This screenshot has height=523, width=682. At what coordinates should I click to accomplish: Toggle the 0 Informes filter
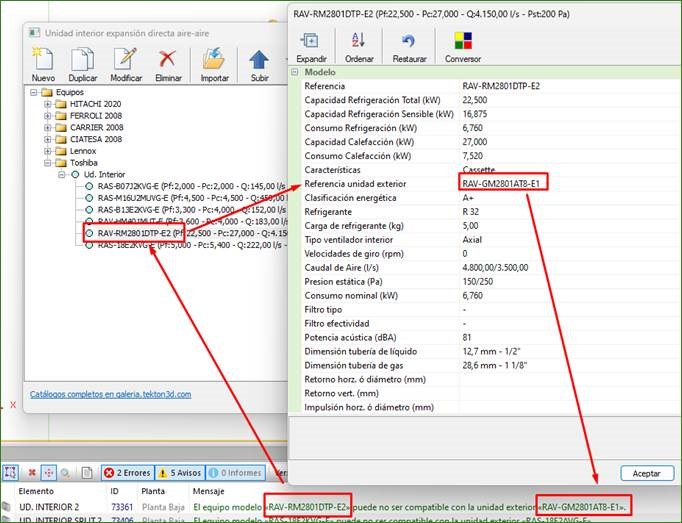(x=235, y=473)
